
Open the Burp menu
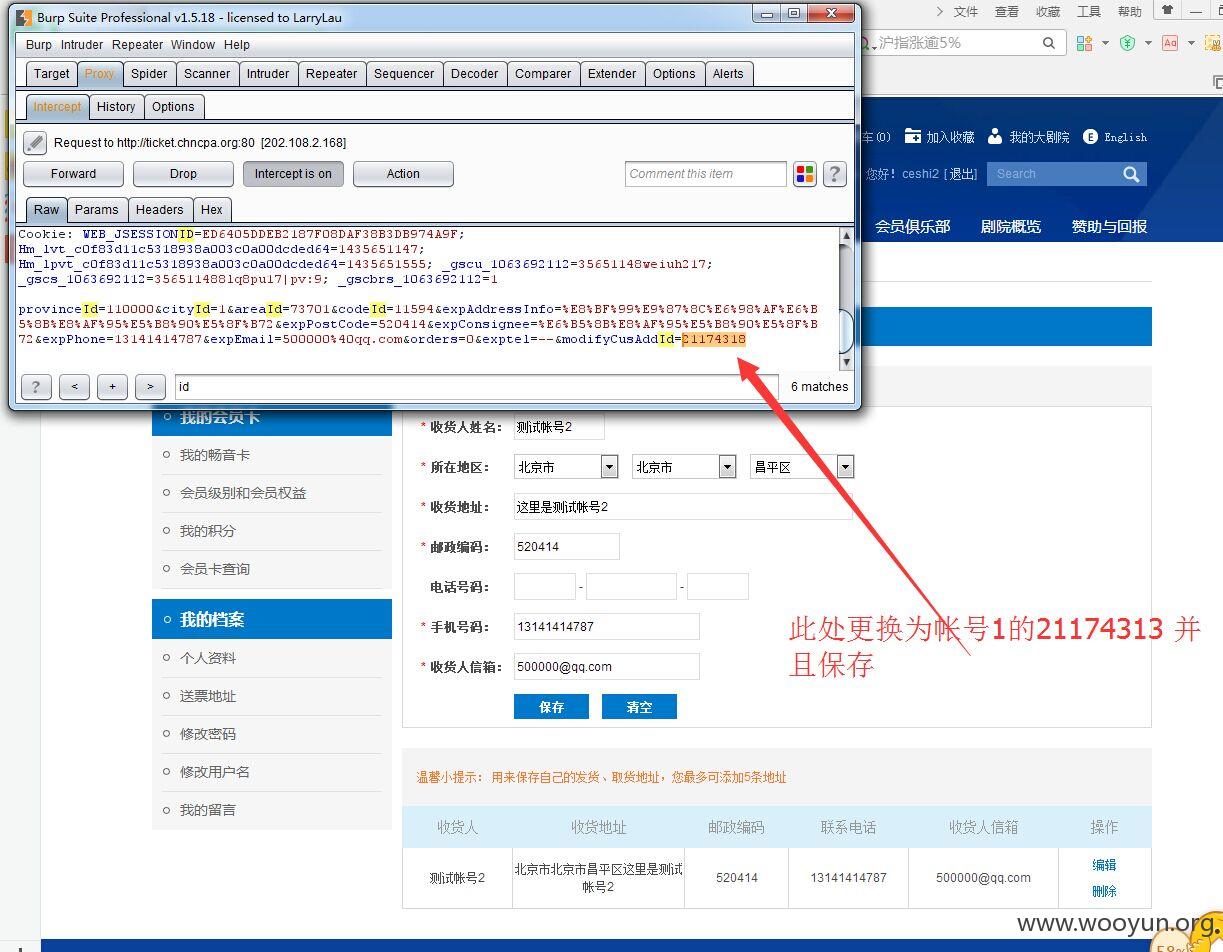tap(39, 45)
